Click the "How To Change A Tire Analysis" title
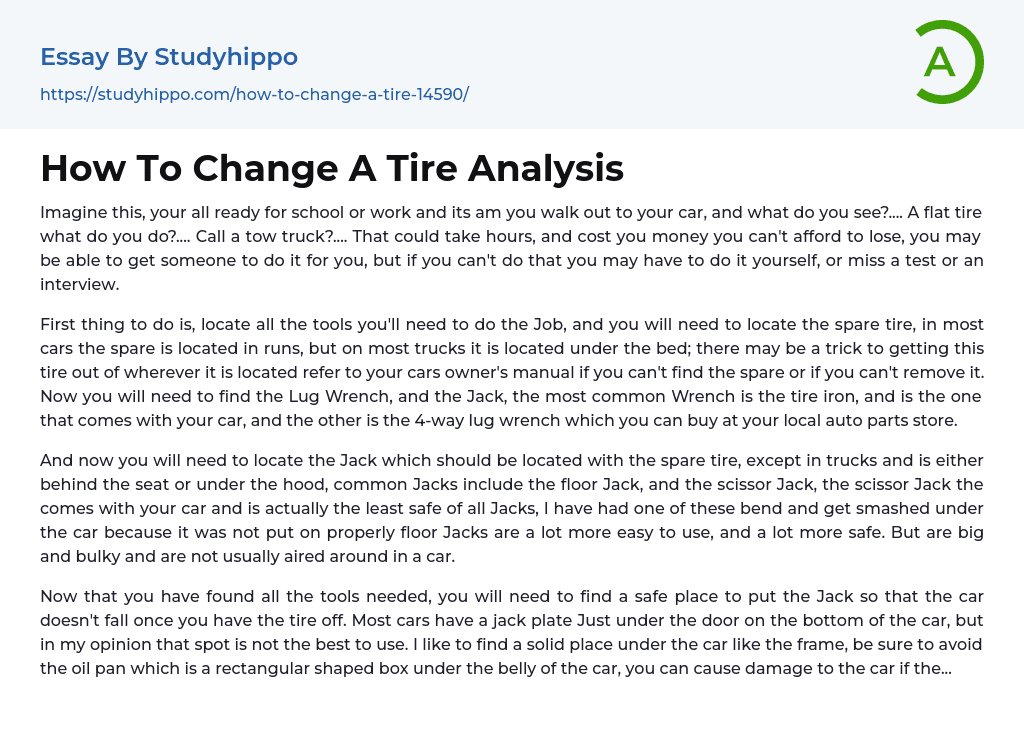This screenshot has height=737, width=1024. [x=332, y=168]
